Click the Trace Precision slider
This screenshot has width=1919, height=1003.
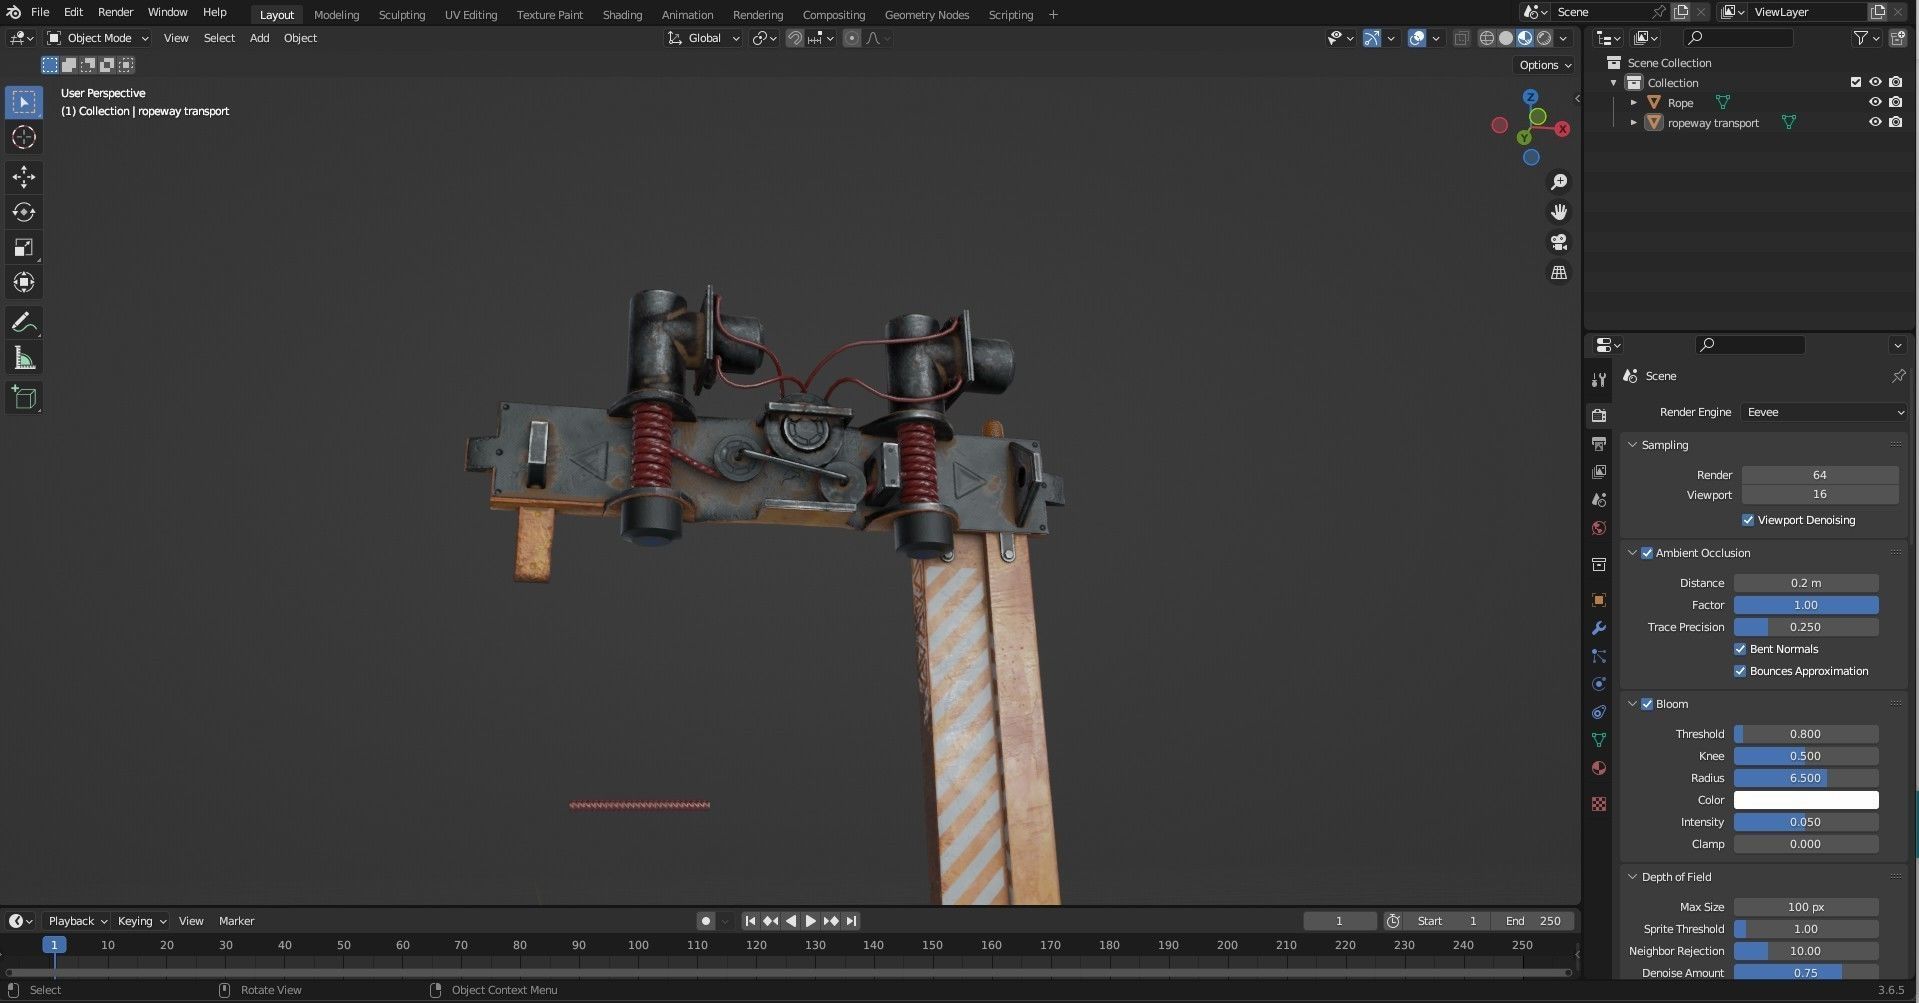(x=1806, y=627)
